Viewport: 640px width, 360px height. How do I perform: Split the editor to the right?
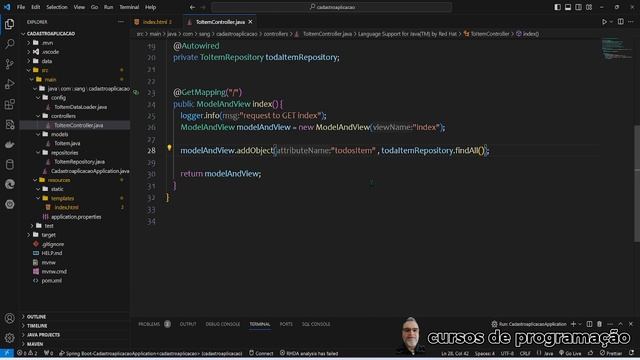pos(620,22)
